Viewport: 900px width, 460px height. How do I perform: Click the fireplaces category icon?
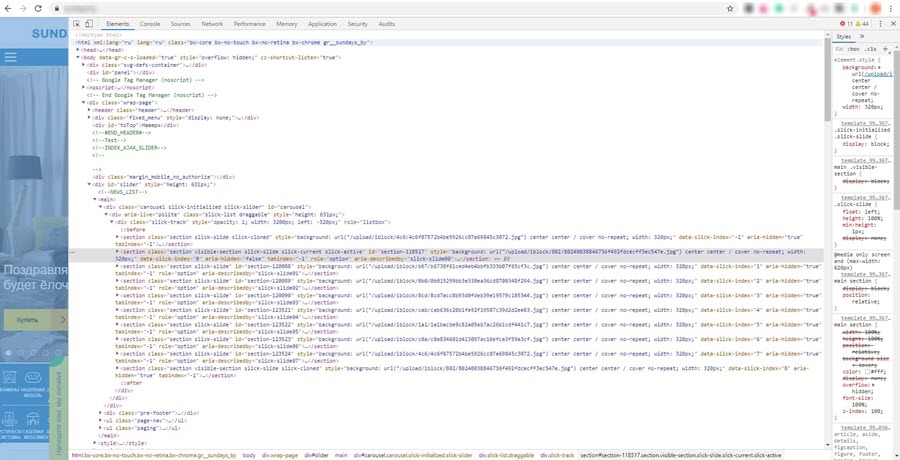coord(9,377)
